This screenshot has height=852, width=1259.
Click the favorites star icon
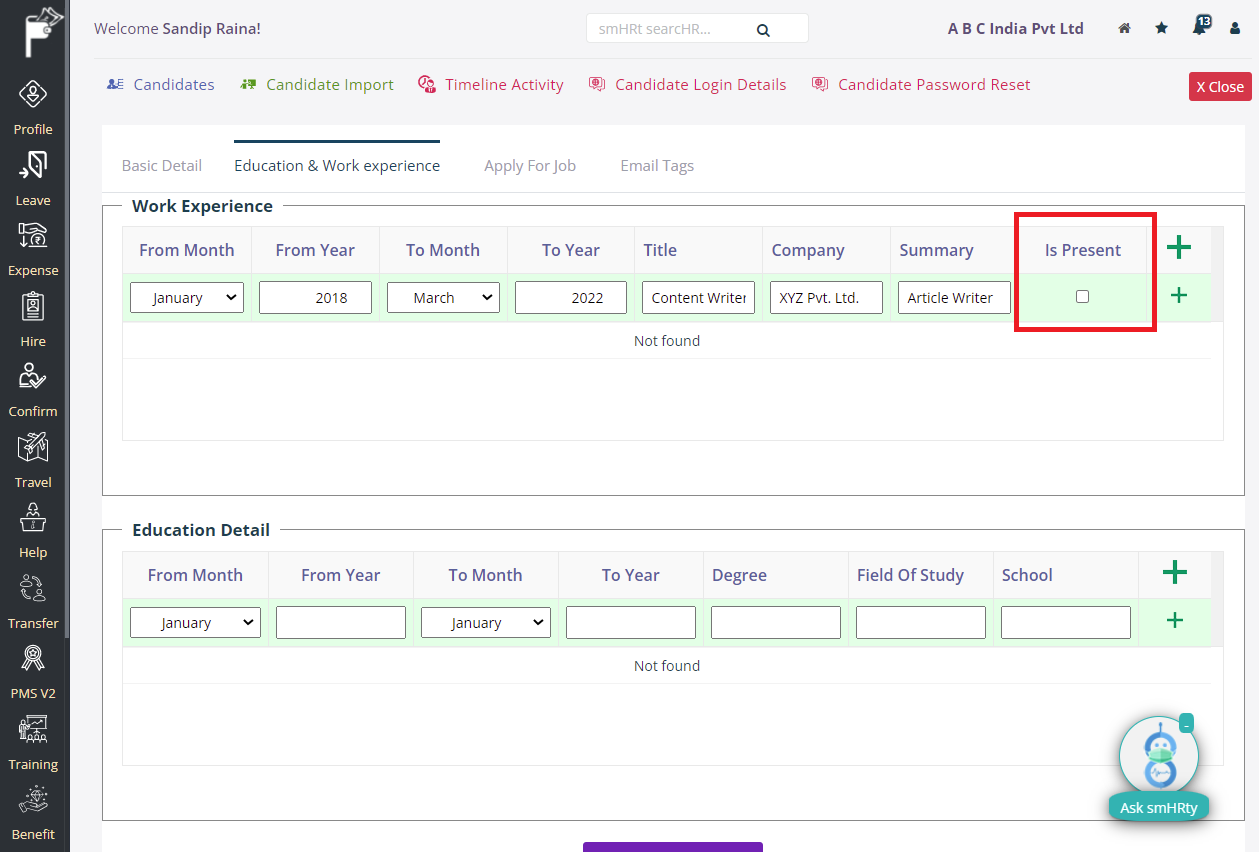[1161, 28]
